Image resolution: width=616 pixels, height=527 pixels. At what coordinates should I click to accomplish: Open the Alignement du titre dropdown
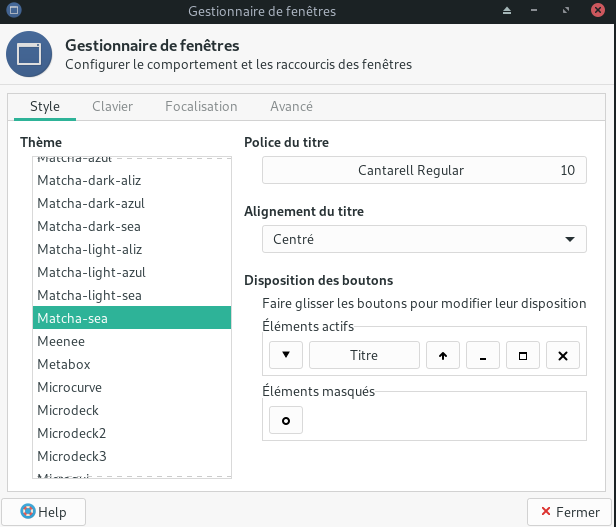click(x=424, y=239)
